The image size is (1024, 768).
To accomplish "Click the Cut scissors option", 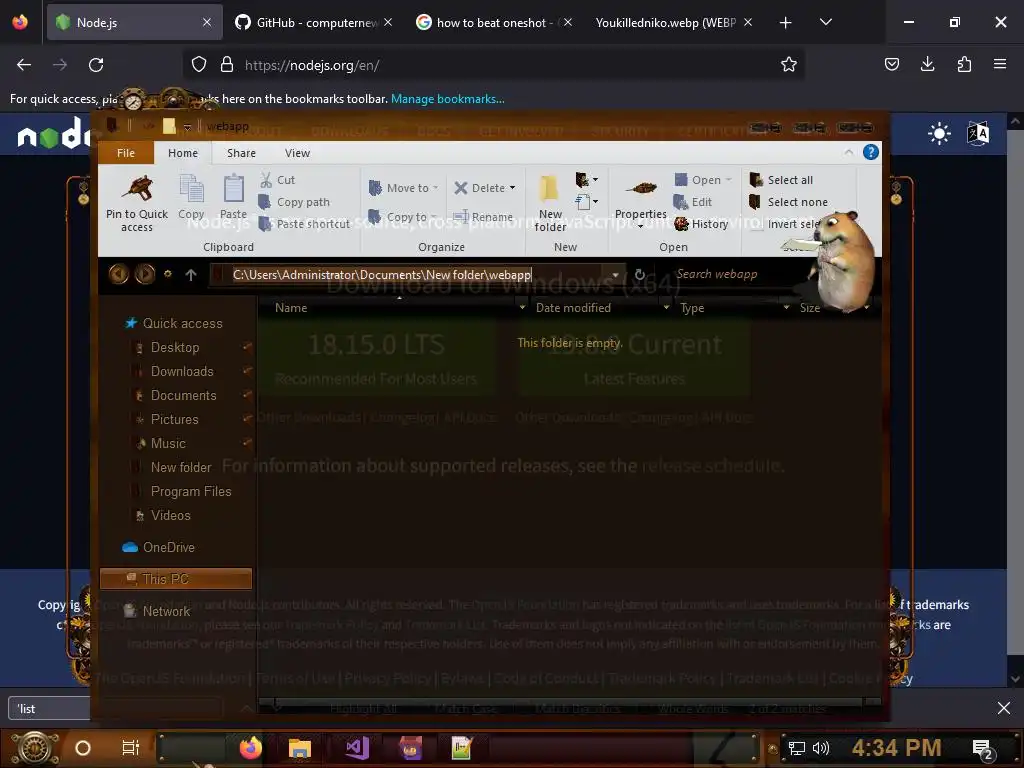I will [x=277, y=180].
